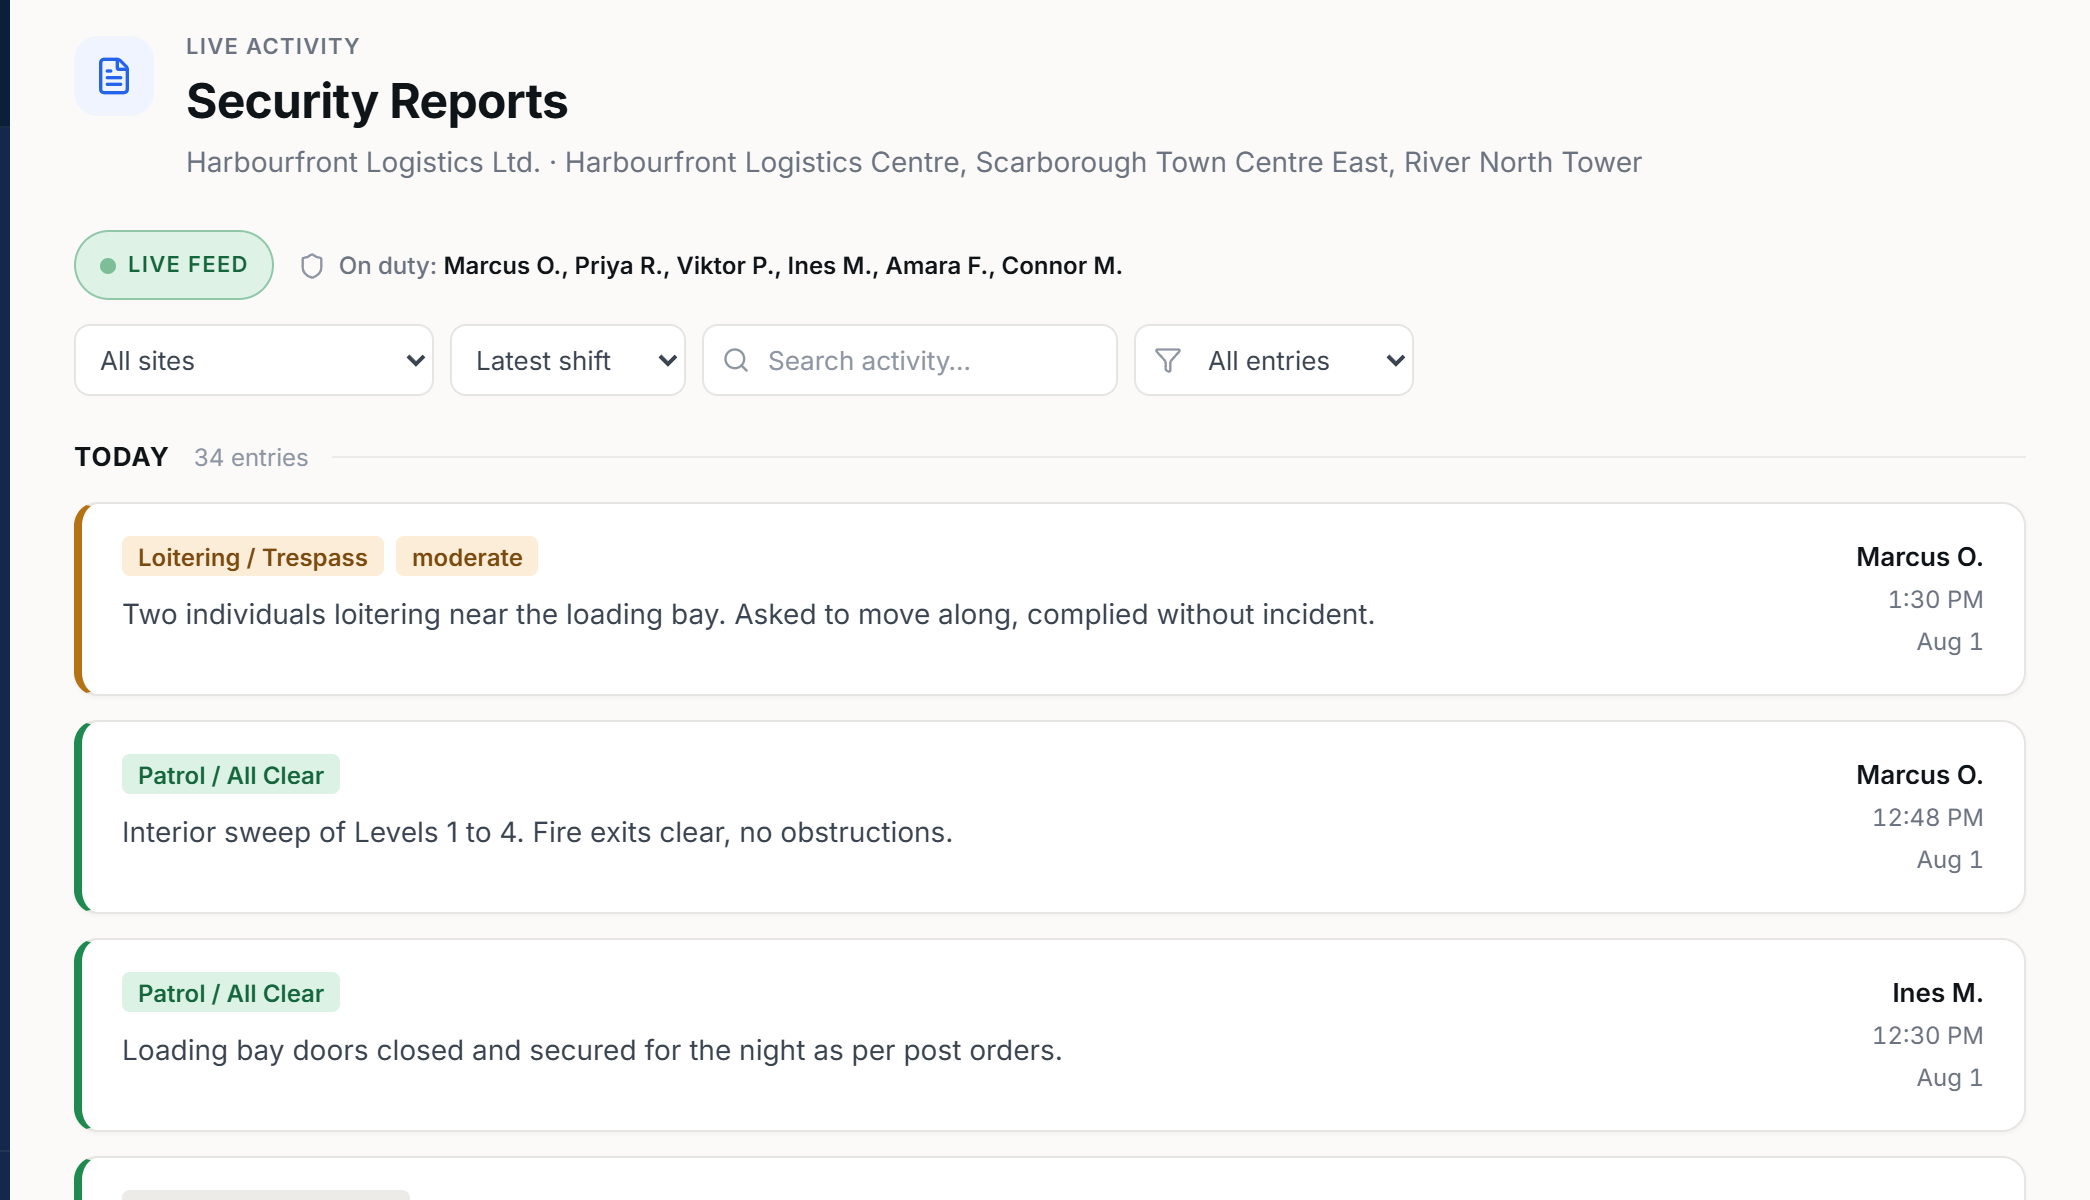Click the 34 entries count
The width and height of the screenshot is (2090, 1200).
click(x=251, y=457)
